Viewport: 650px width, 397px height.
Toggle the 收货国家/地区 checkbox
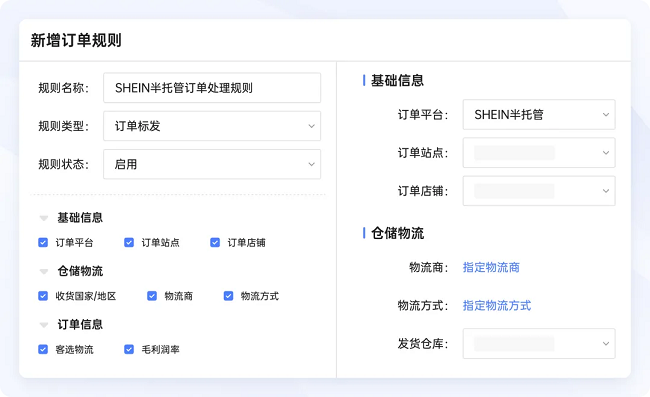[x=43, y=296]
